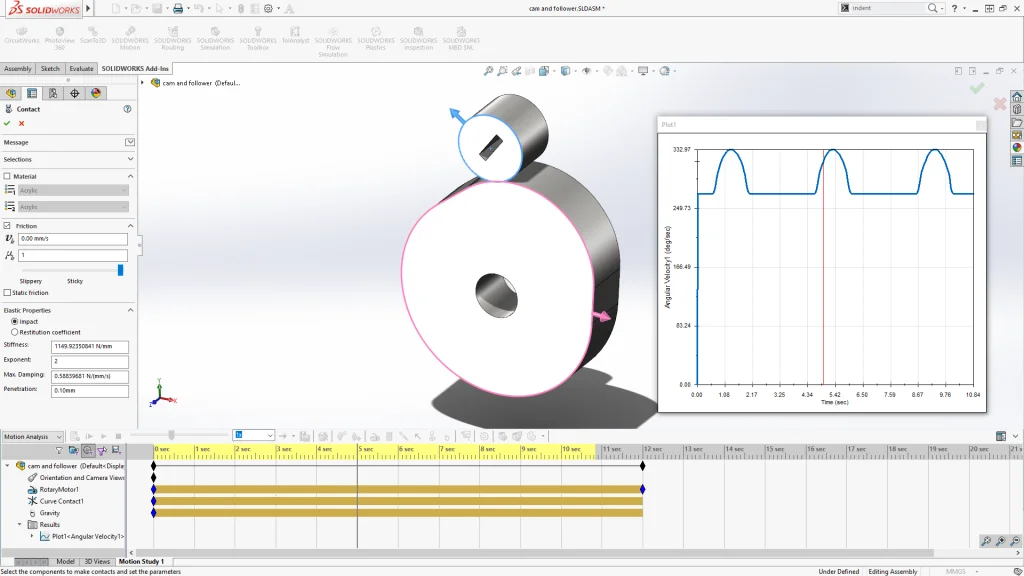Open the DimXpert Manager crosshair tab icon
1024x576 pixels.
tap(74, 93)
